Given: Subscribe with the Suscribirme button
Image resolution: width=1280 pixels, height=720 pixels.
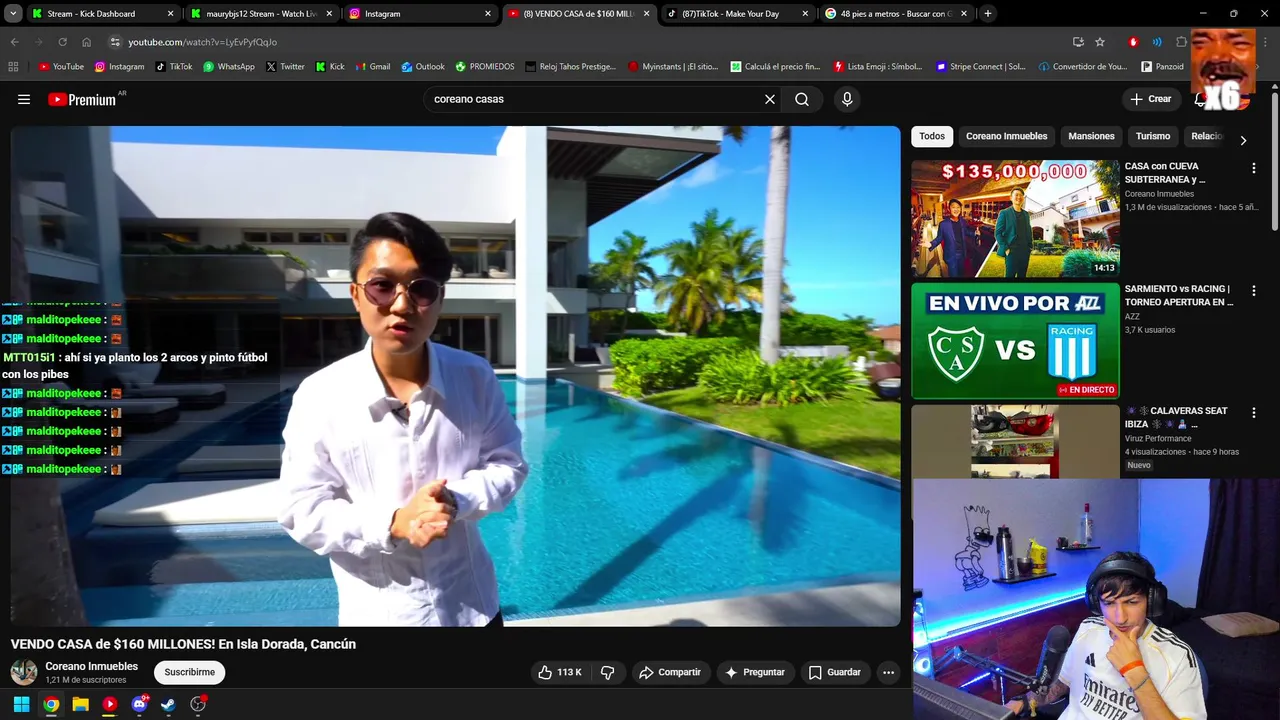Looking at the screenshot, I should (x=190, y=672).
